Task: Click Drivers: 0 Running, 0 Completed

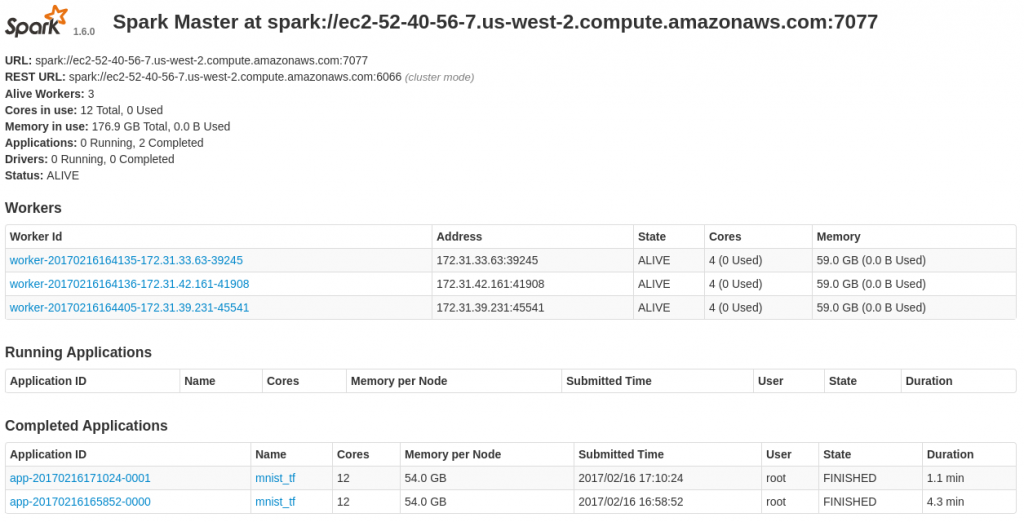Action: point(89,159)
